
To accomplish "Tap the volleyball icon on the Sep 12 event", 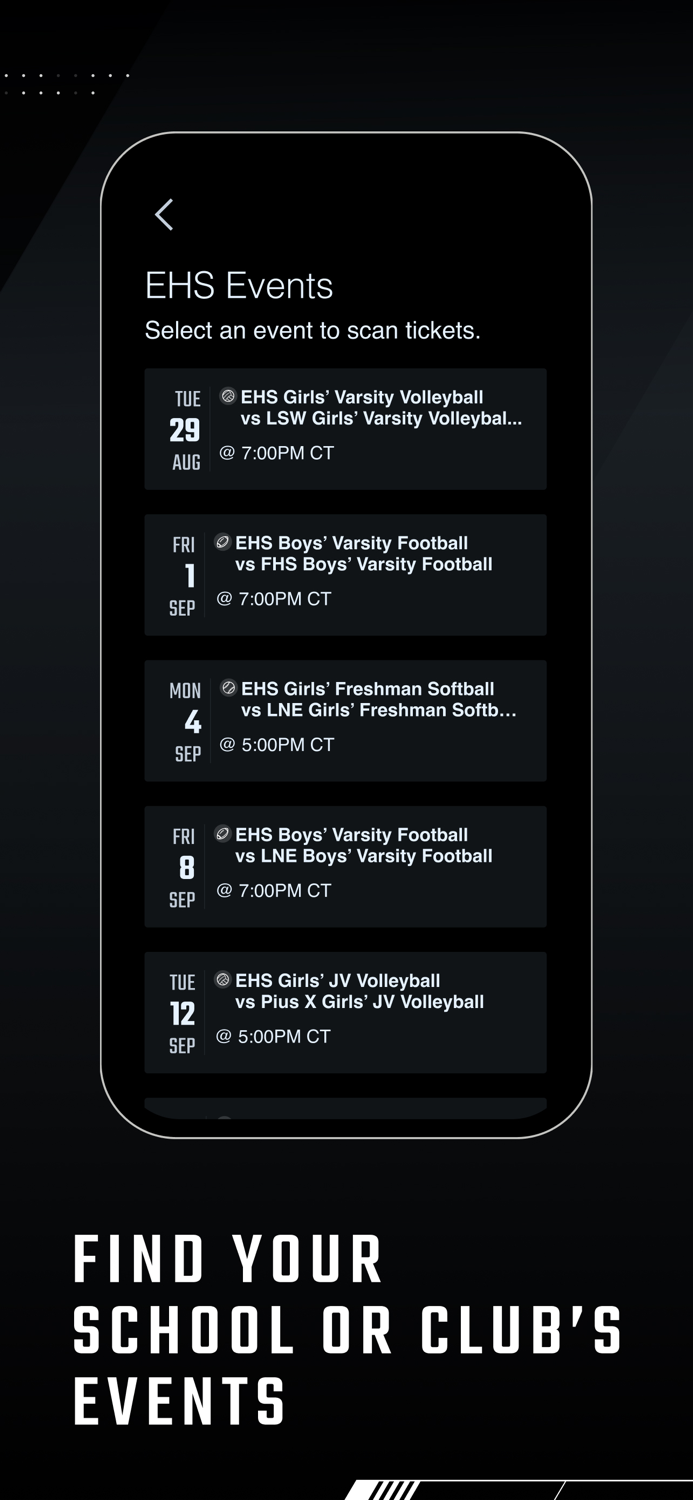I will coord(221,980).
